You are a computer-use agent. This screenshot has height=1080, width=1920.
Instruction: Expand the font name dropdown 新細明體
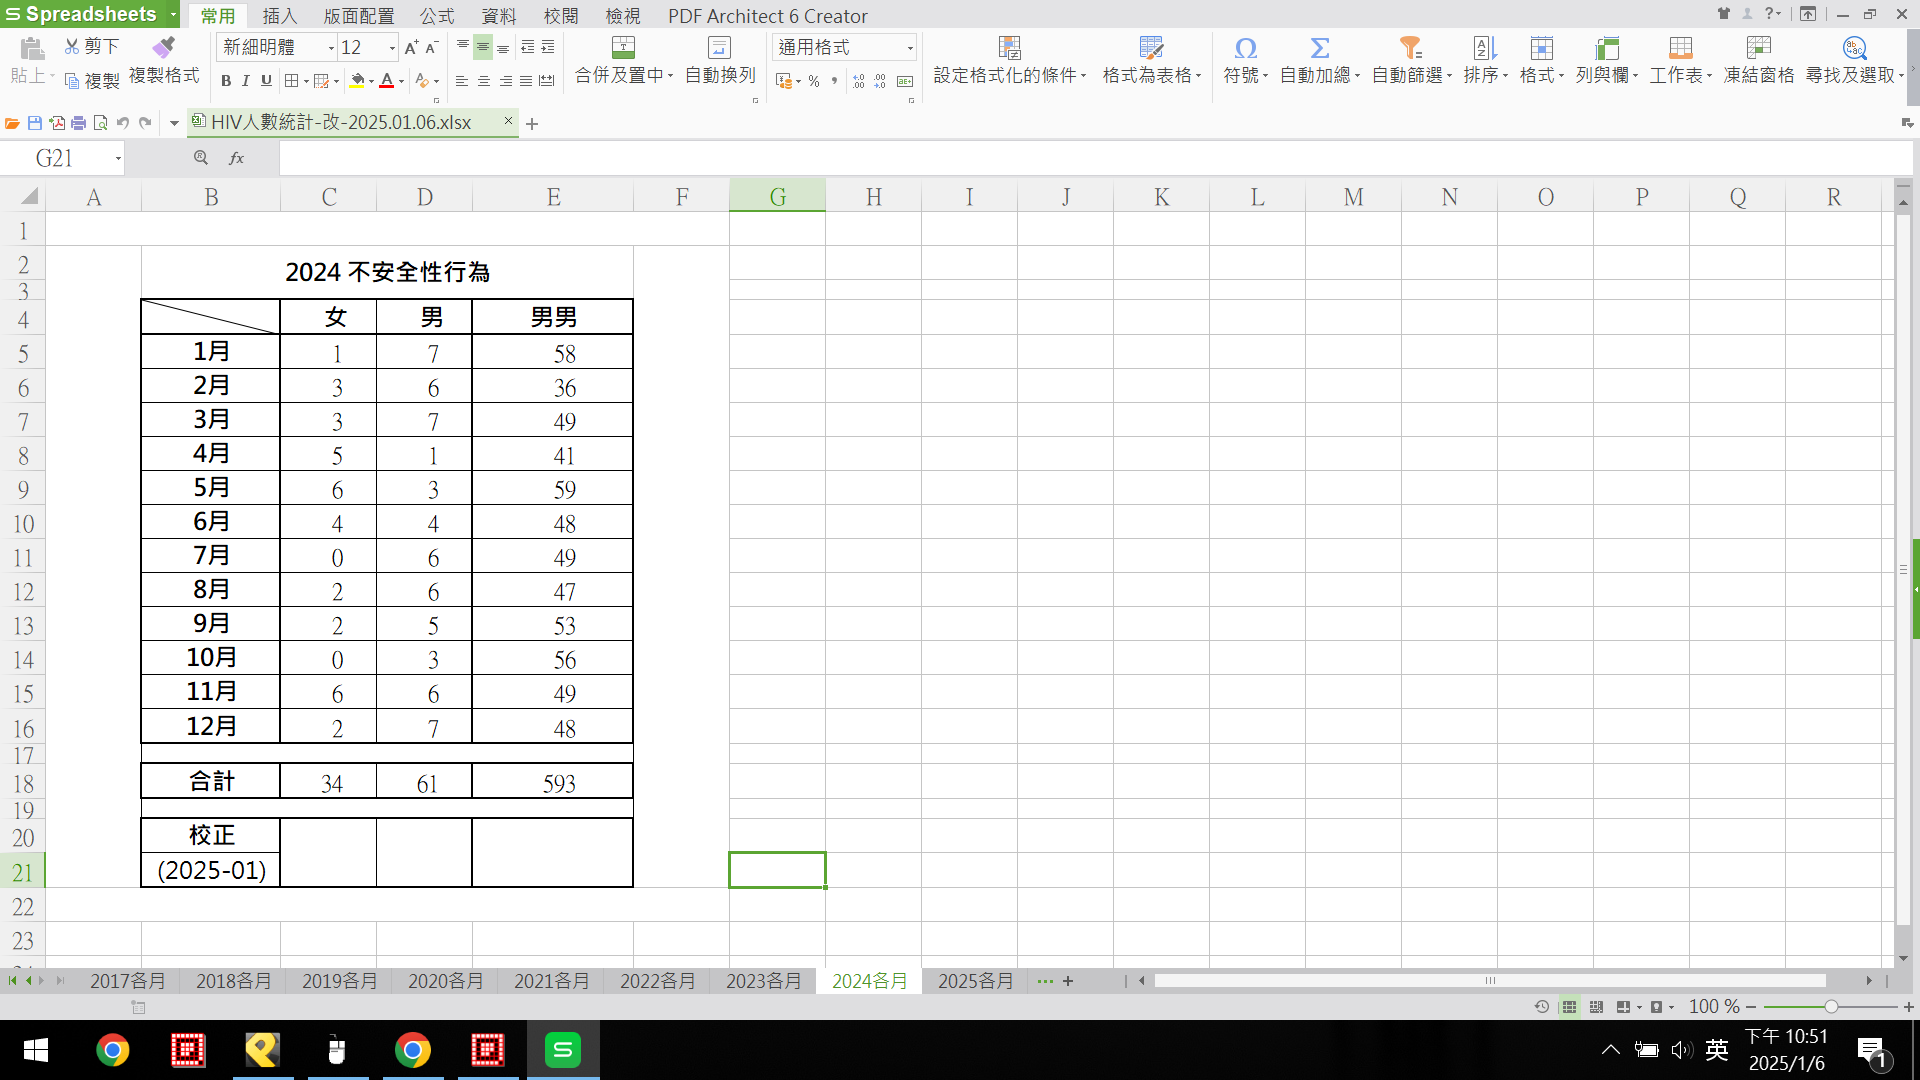click(x=331, y=48)
